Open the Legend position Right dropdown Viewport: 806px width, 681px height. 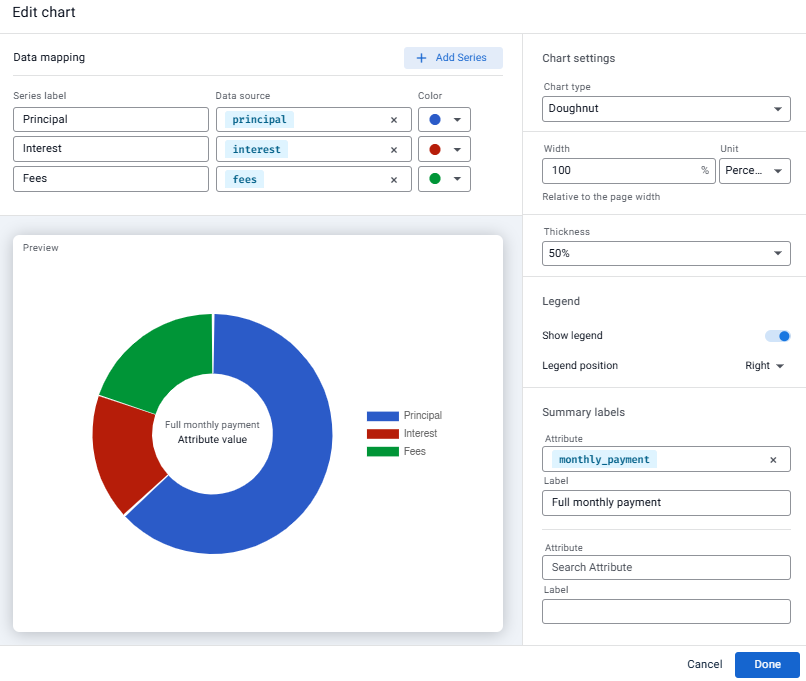(764, 365)
